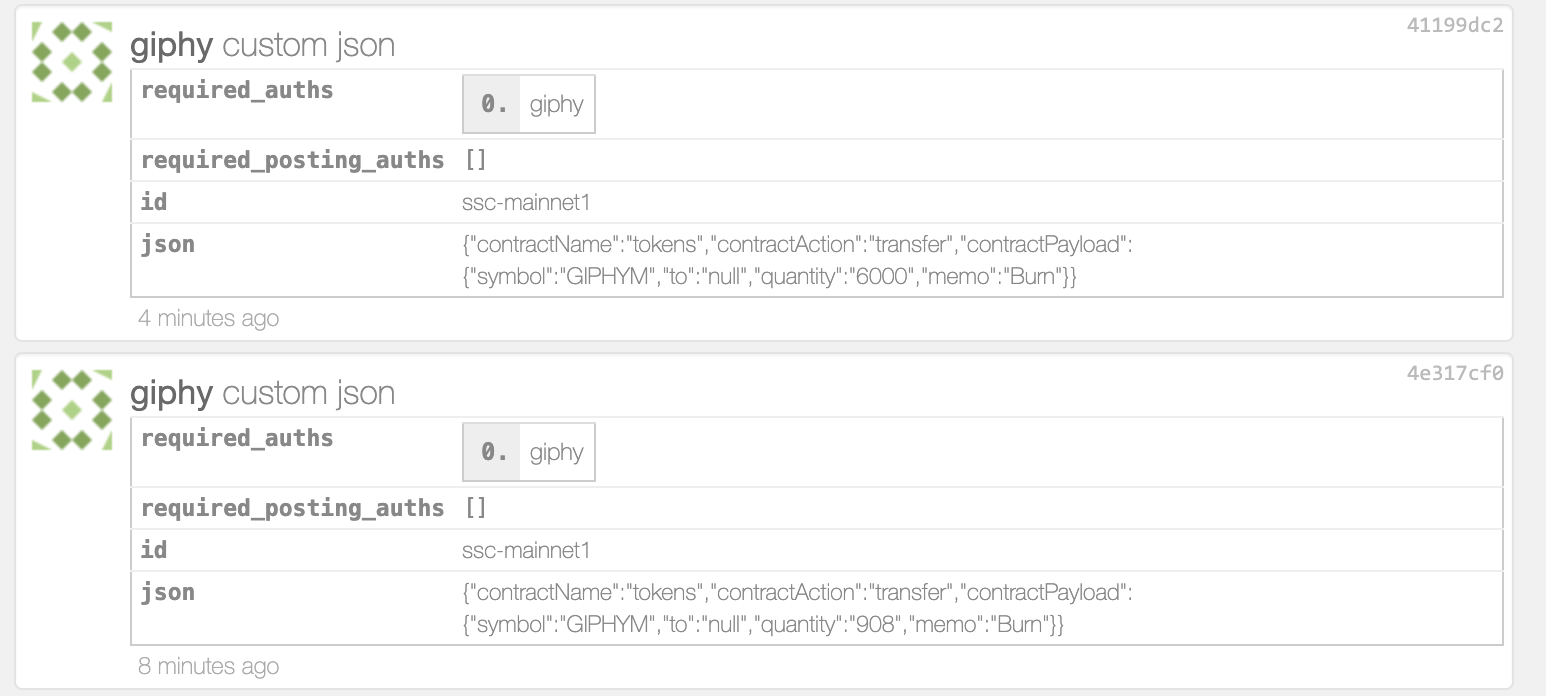1546x696 pixels.
Task: Click required_posting_auths label in second transaction
Action: pos(292,508)
